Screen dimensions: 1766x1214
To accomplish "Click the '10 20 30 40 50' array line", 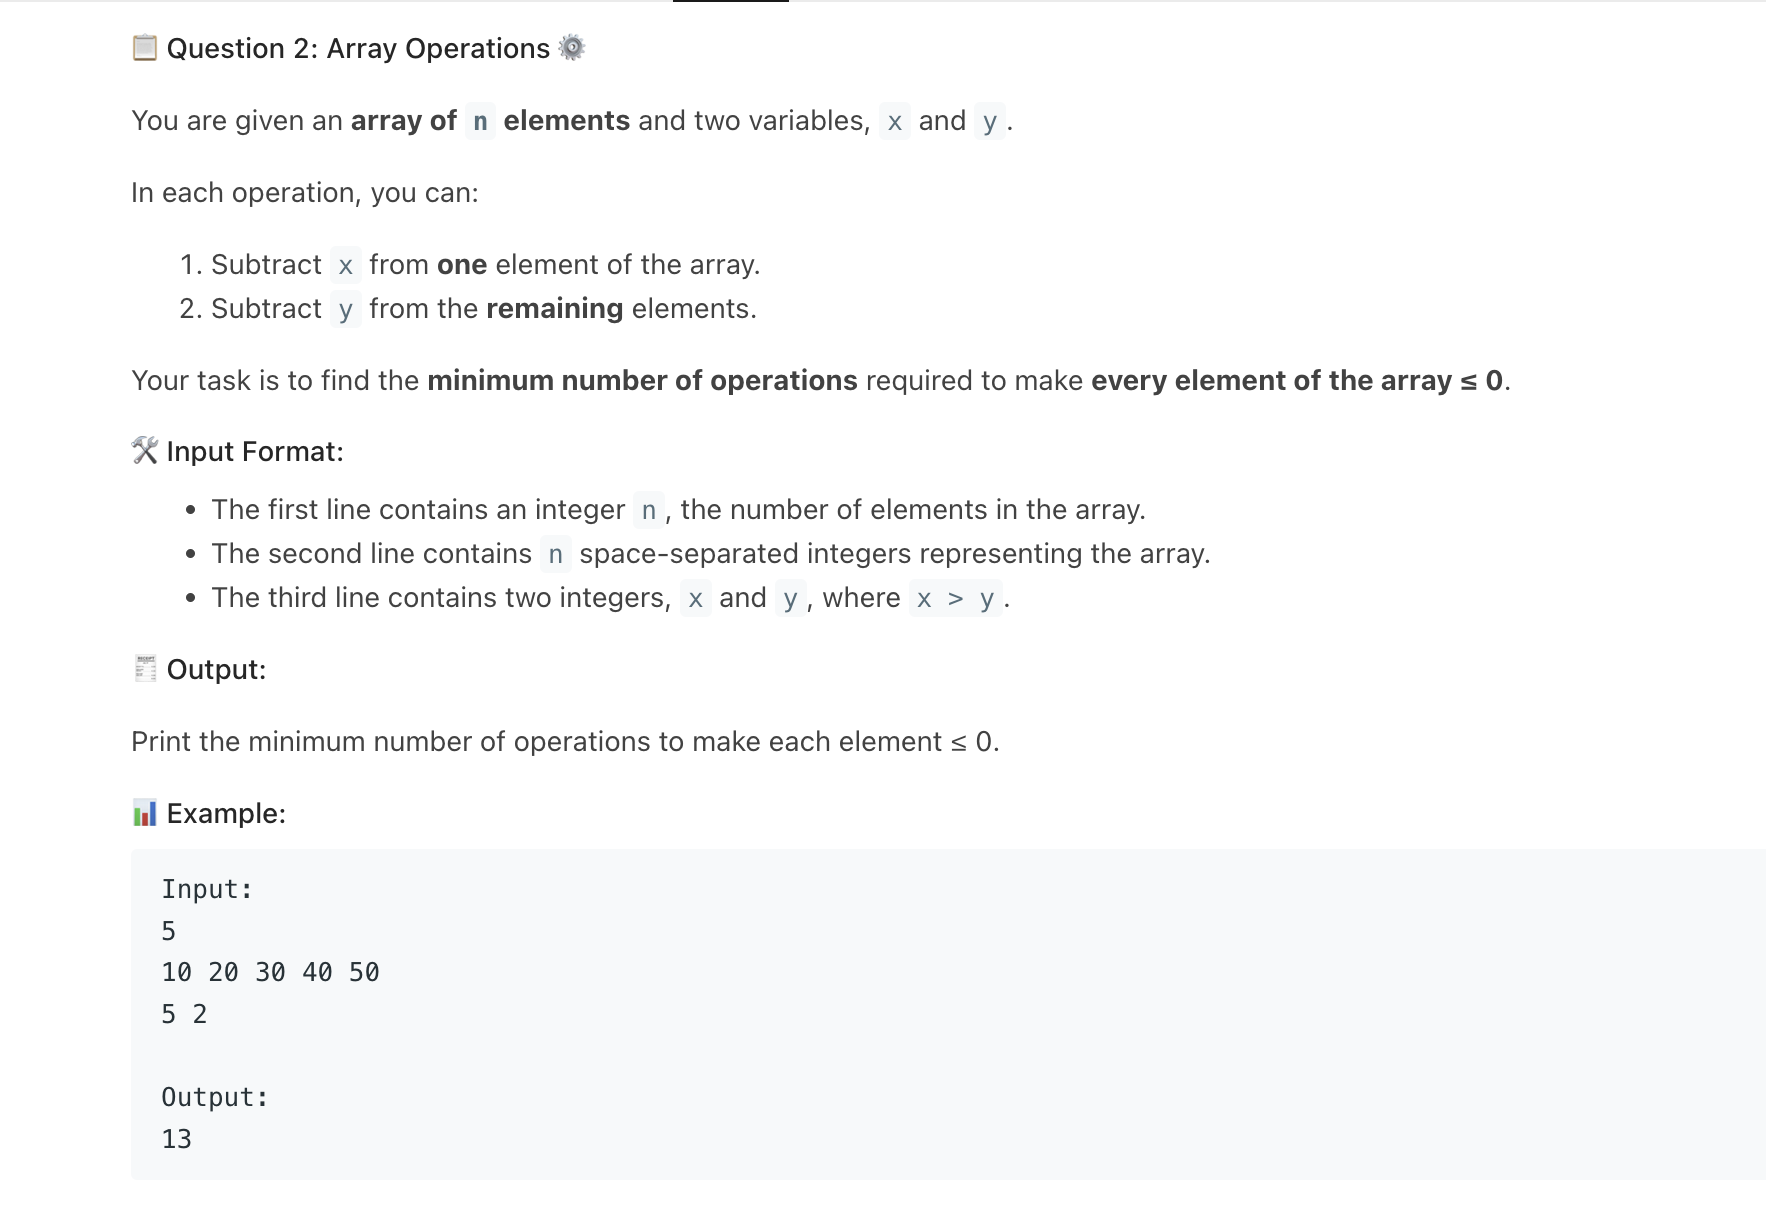I will (x=270, y=972).
